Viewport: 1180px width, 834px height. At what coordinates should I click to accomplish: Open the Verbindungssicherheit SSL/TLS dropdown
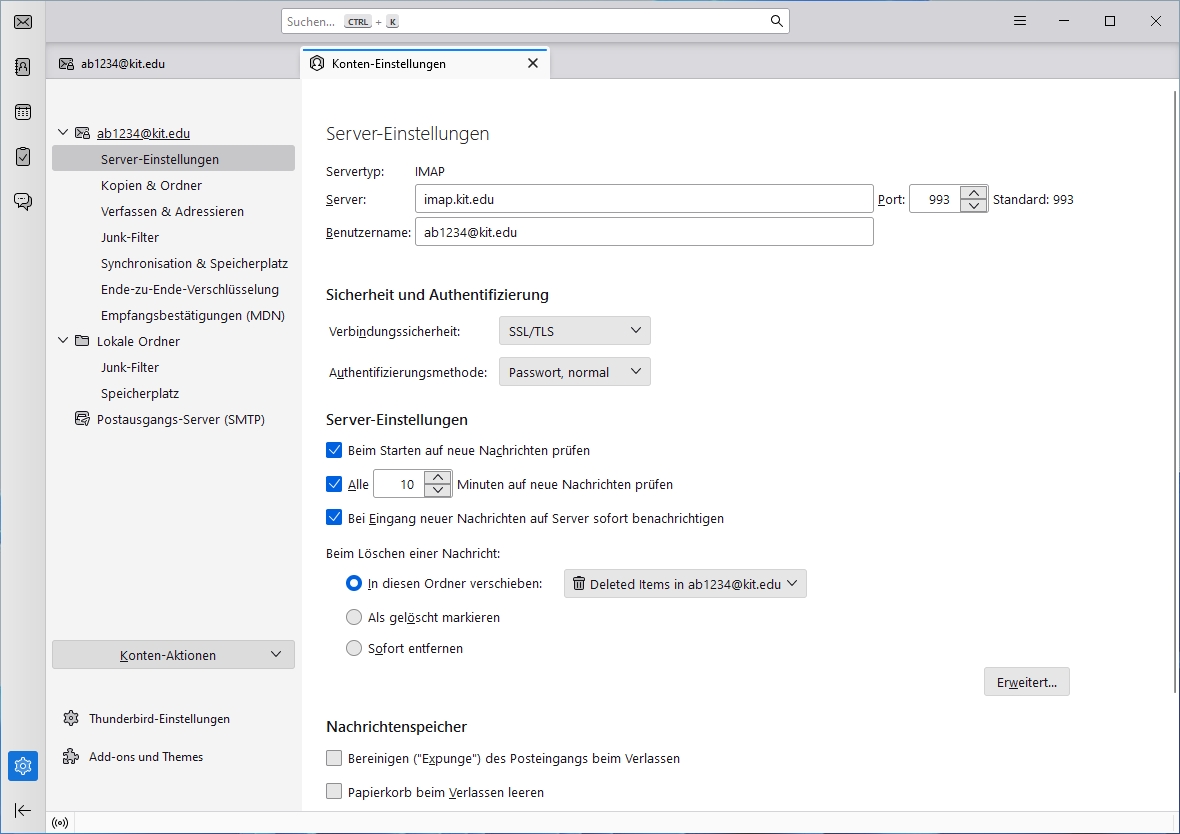coord(574,331)
